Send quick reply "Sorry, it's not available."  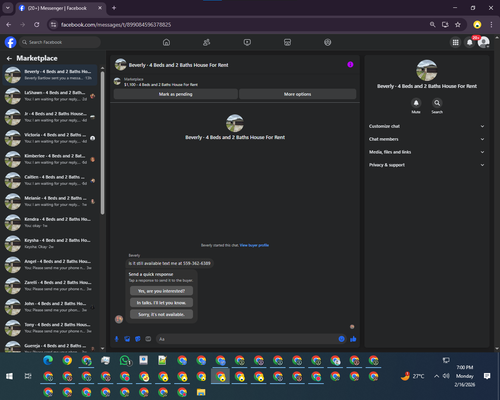(x=161, y=314)
